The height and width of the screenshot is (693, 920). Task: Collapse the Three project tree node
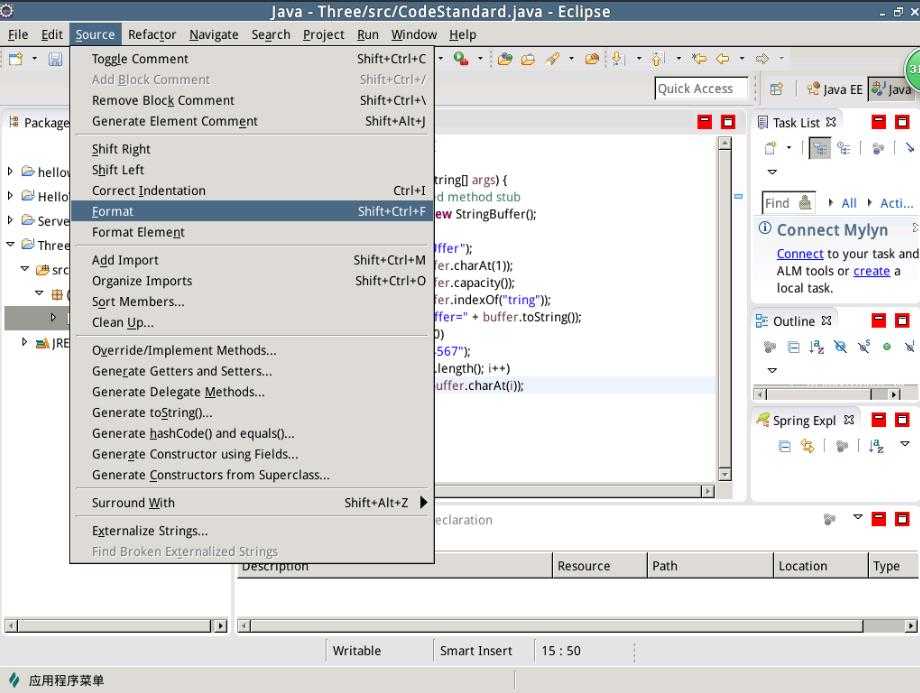pos(10,244)
